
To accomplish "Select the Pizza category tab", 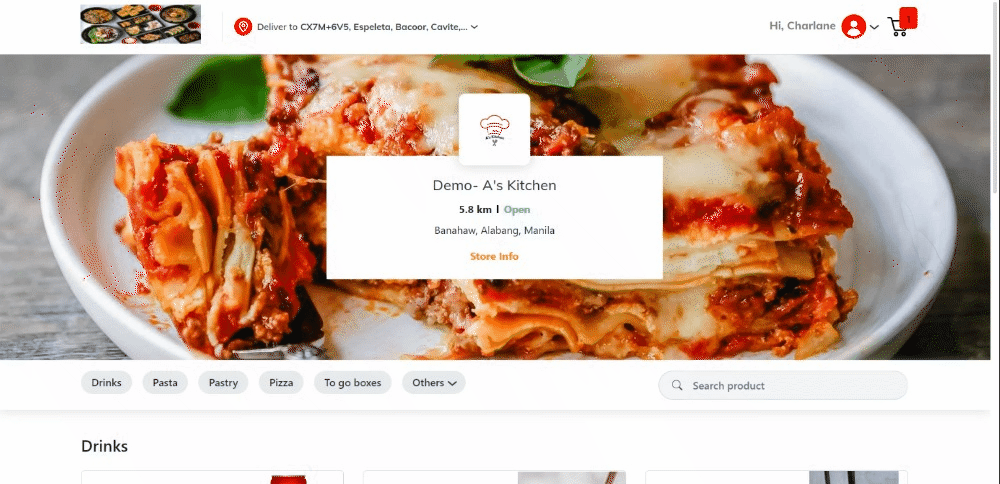I will click(281, 383).
